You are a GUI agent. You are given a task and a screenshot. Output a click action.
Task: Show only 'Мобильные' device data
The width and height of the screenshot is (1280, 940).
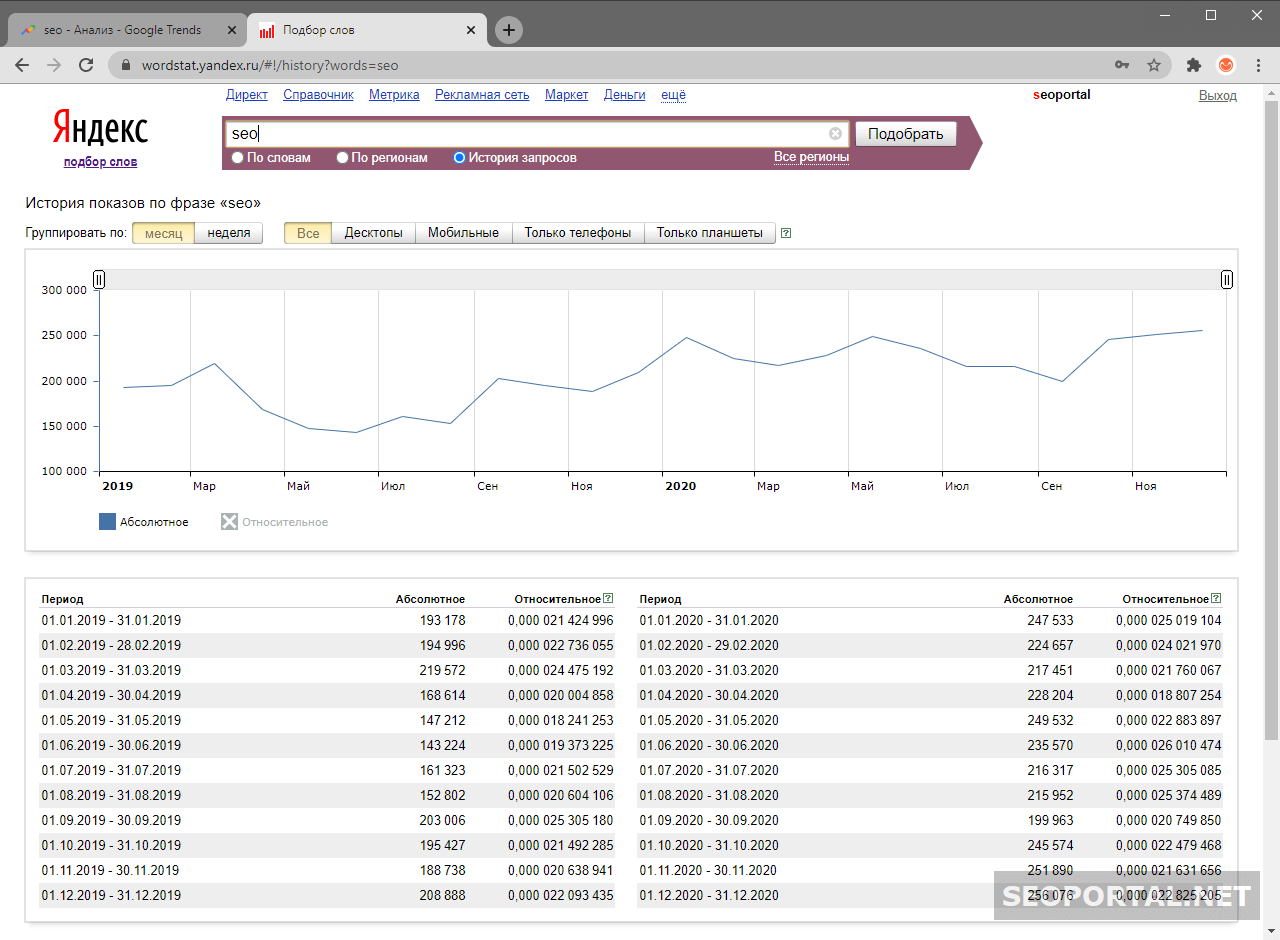(x=463, y=233)
